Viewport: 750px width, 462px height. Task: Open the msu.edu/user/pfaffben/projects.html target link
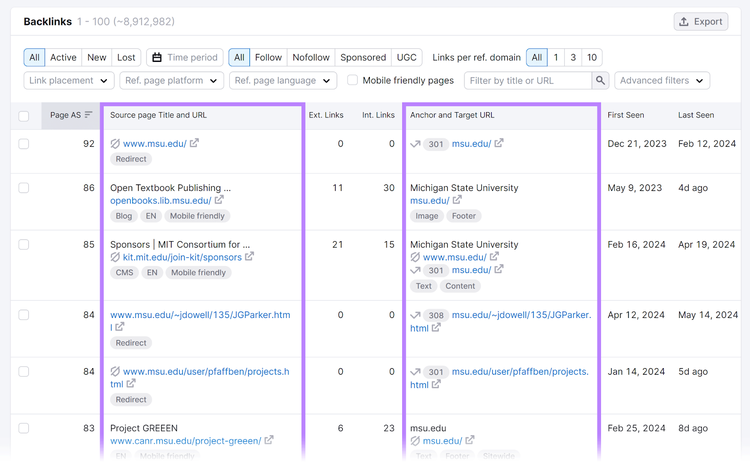(499, 378)
